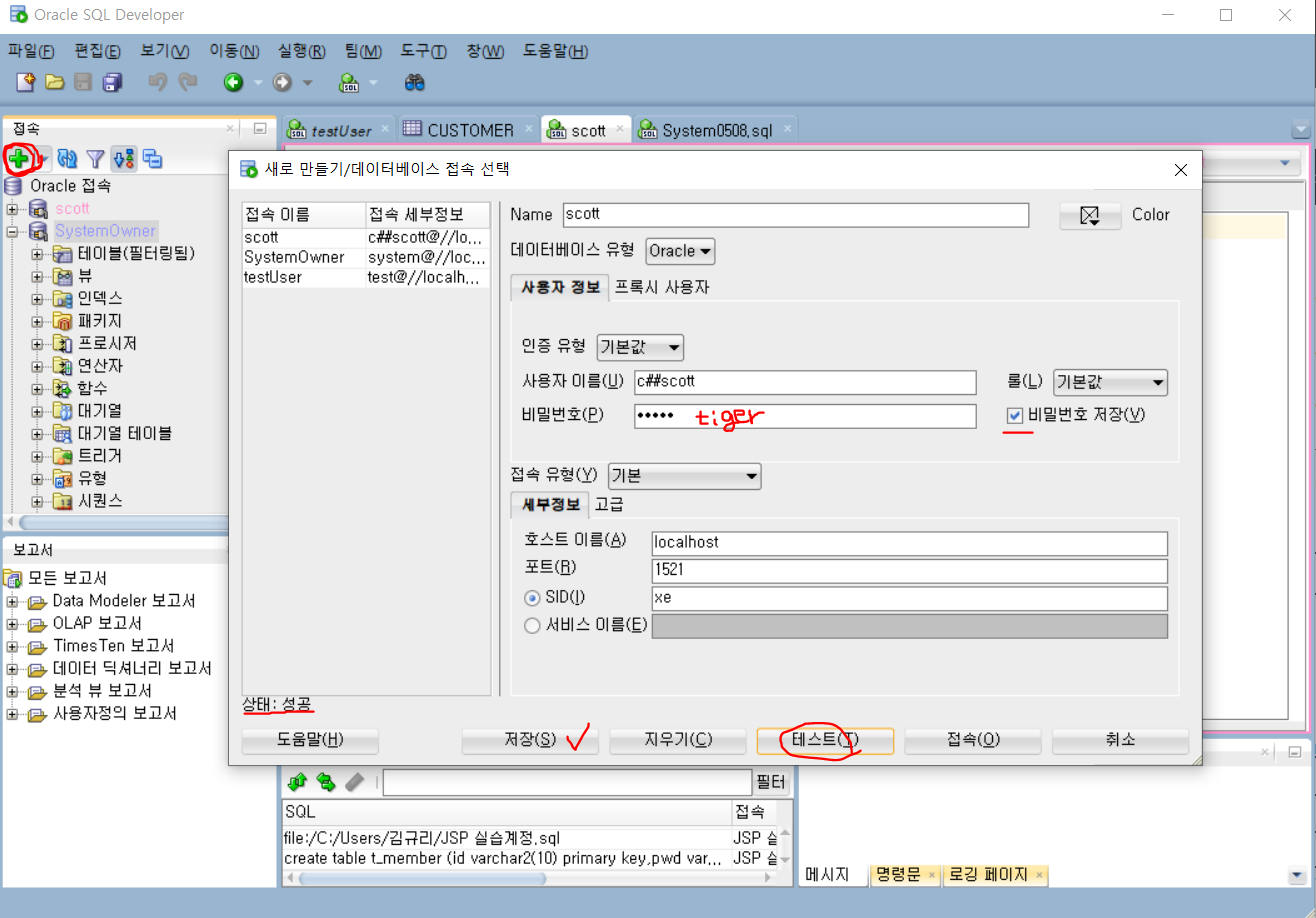
Task: Click the 테스트(T) button
Action: pyautogui.click(x=825, y=740)
